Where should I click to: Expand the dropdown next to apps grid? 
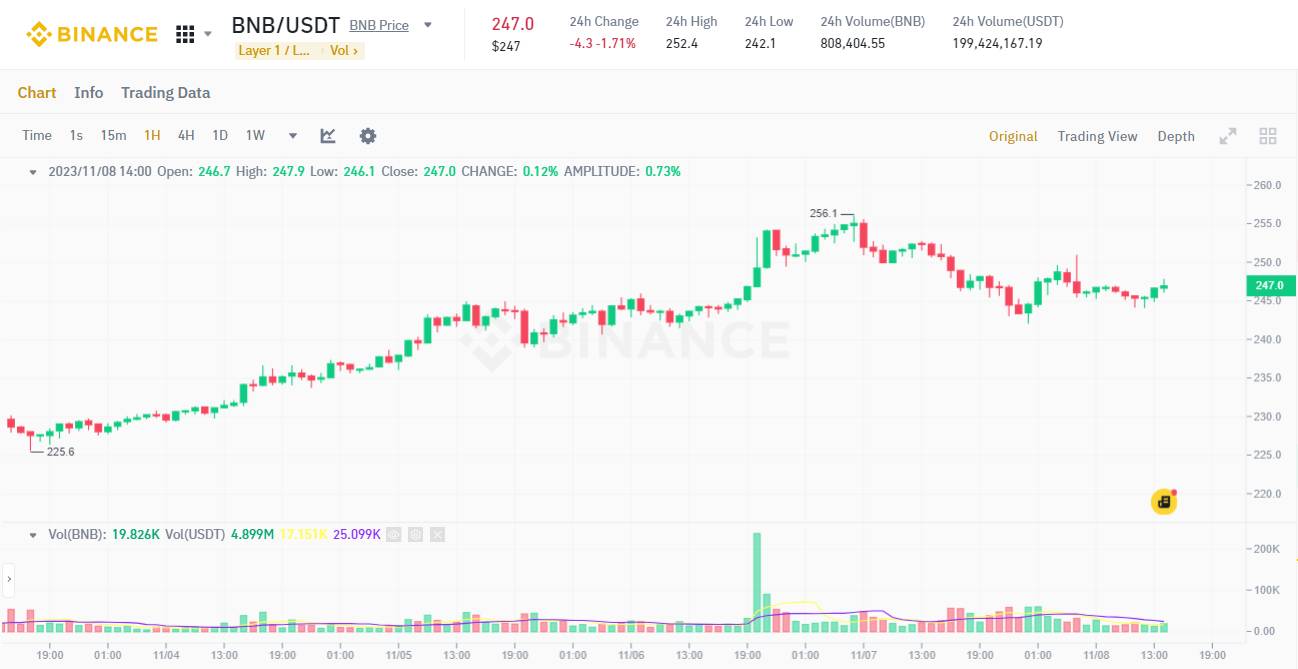click(208, 34)
